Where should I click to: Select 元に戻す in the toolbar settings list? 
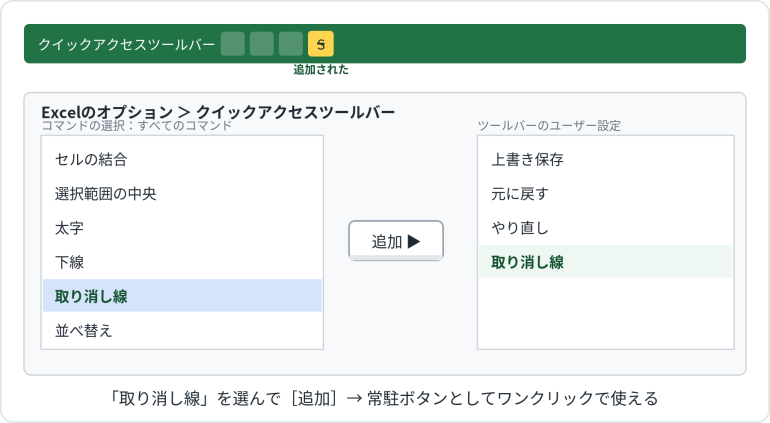[x=605, y=194]
